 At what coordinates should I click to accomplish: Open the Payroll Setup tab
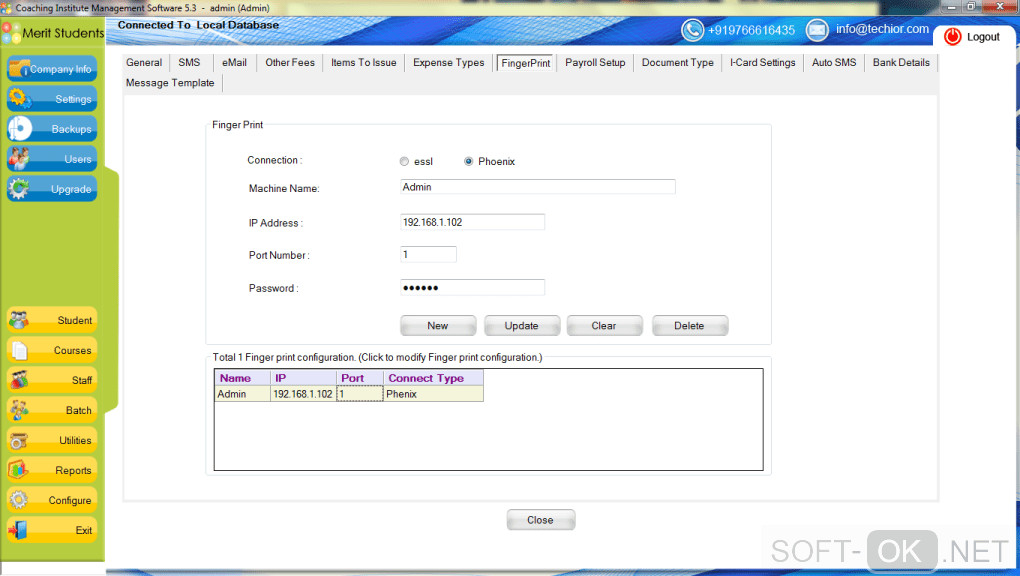coord(595,62)
